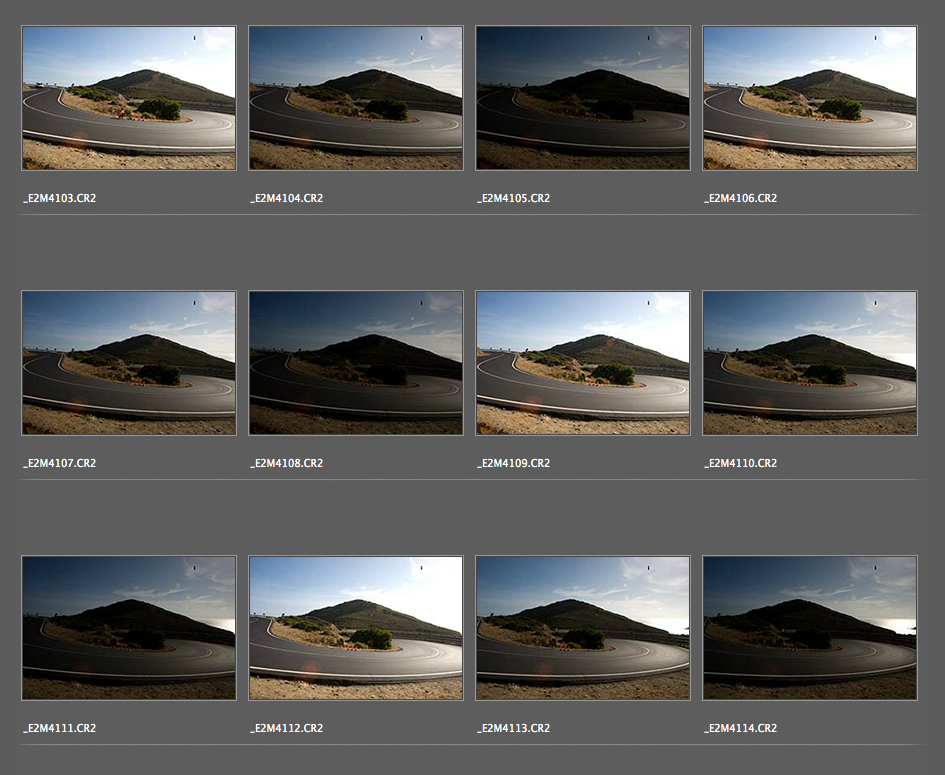This screenshot has height=775, width=945.
Task: Select the _E2M4106.CR2 filename label
Action: (740, 198)
